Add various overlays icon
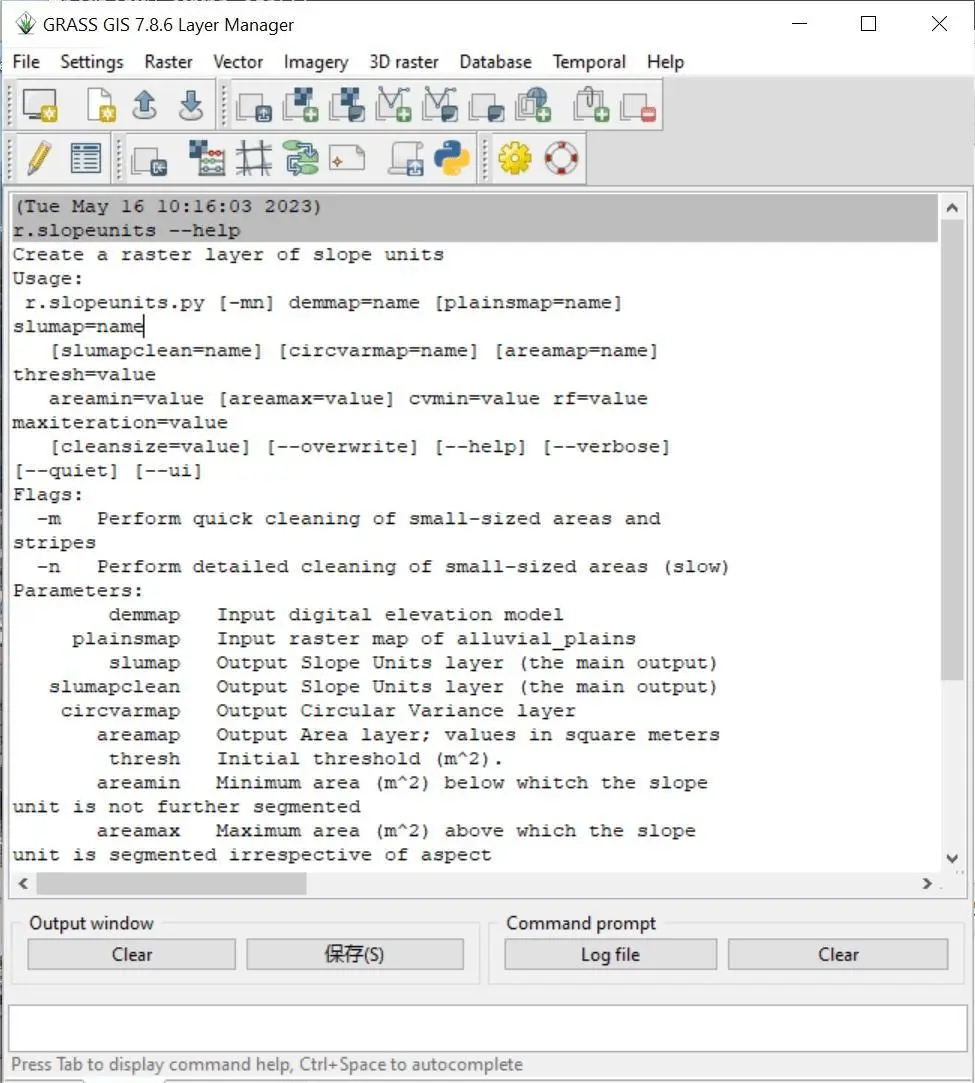Viewport: 975px width, 1083px height. 487,107
